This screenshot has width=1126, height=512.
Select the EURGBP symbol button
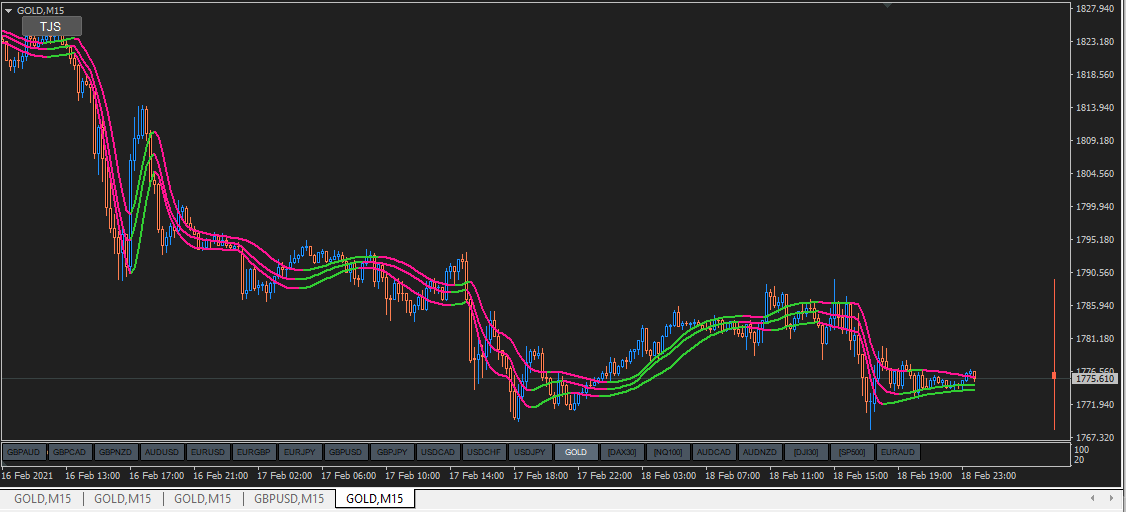254,452
